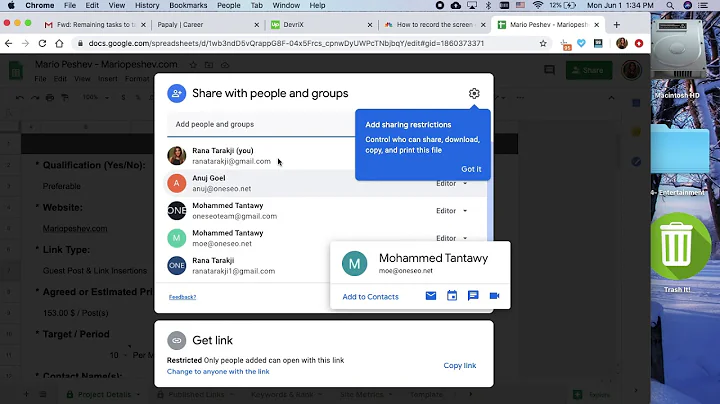Click the blue heart extension icon
720x404 pixels.
pyautogui.click(x=581, y=43)
